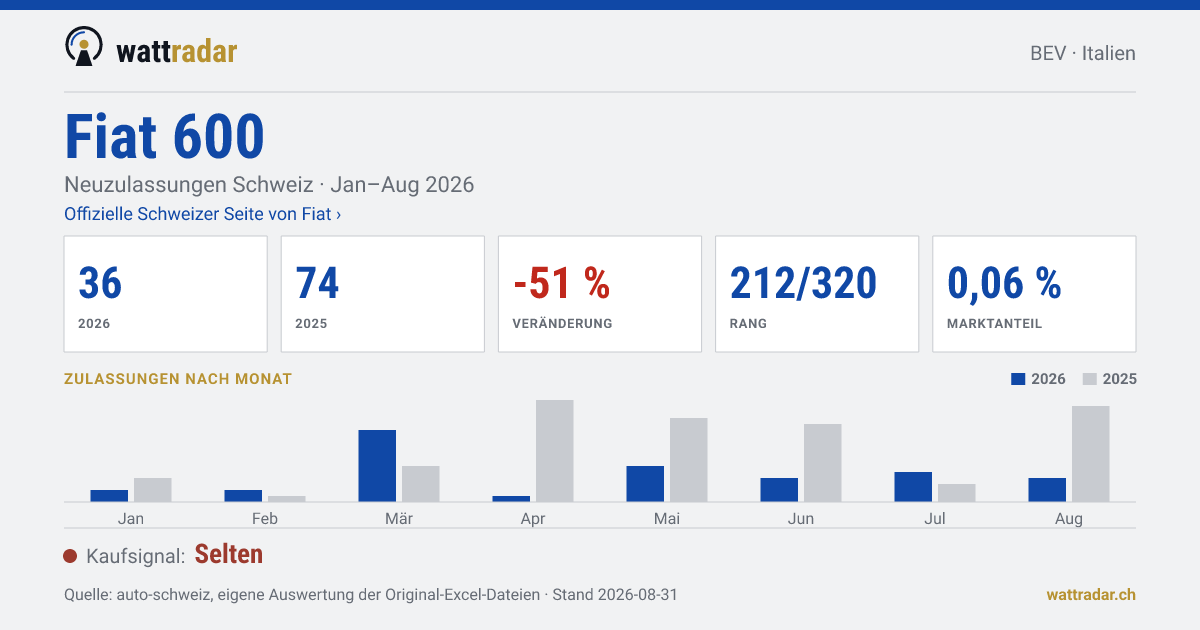This screenshot has height=630, width=1200.
Task: Open the Offizielle Schweizer Seite von Fiat link
Action: (x=203, y=214)
